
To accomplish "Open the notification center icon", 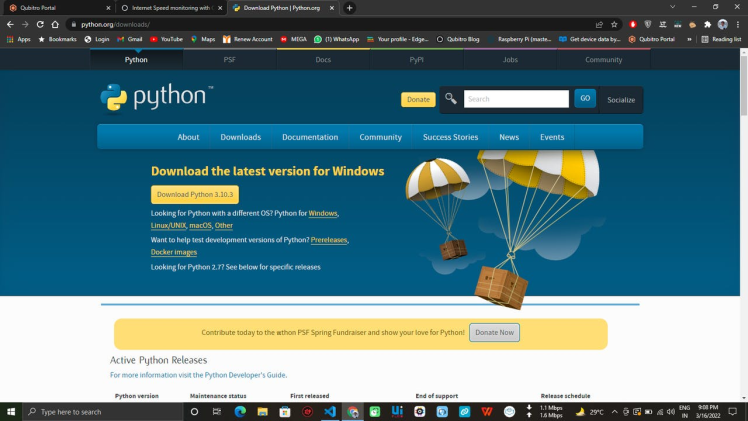I will (733, 411).
